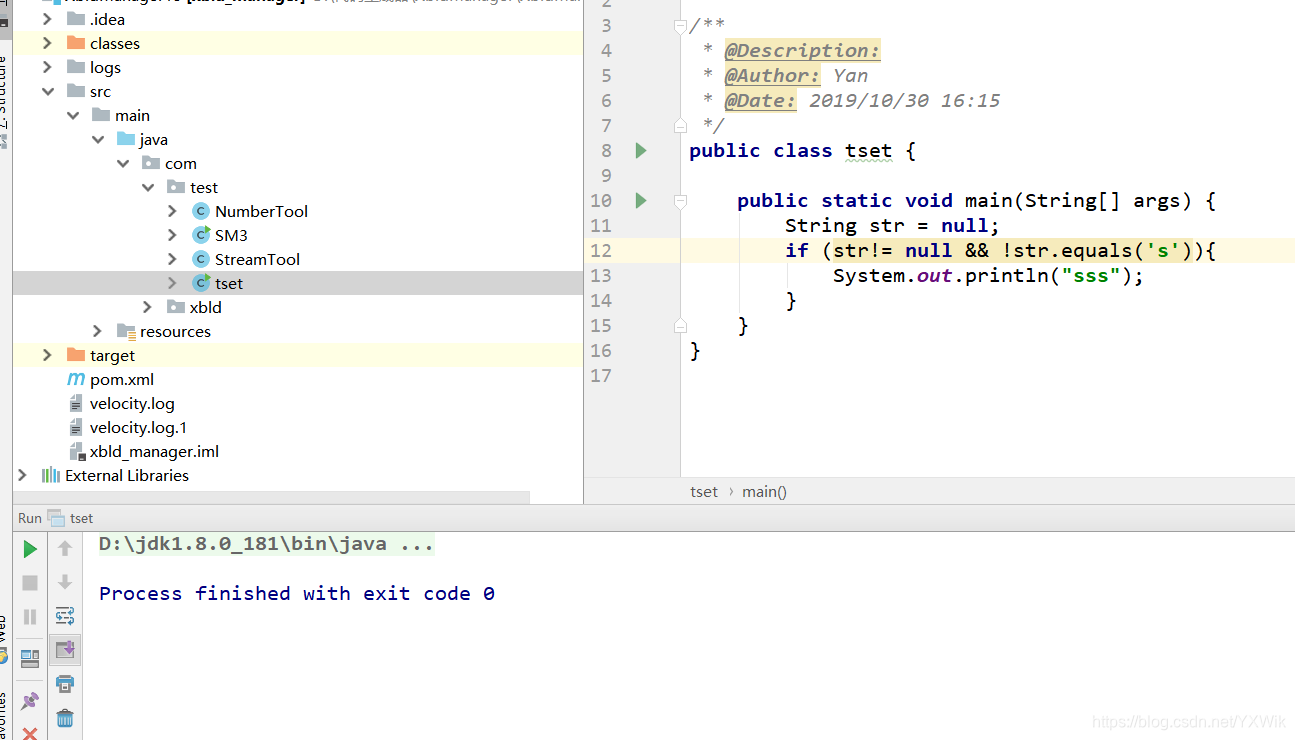
Task: Click fold marker at Javadoc end line 7
Action: 680,126
